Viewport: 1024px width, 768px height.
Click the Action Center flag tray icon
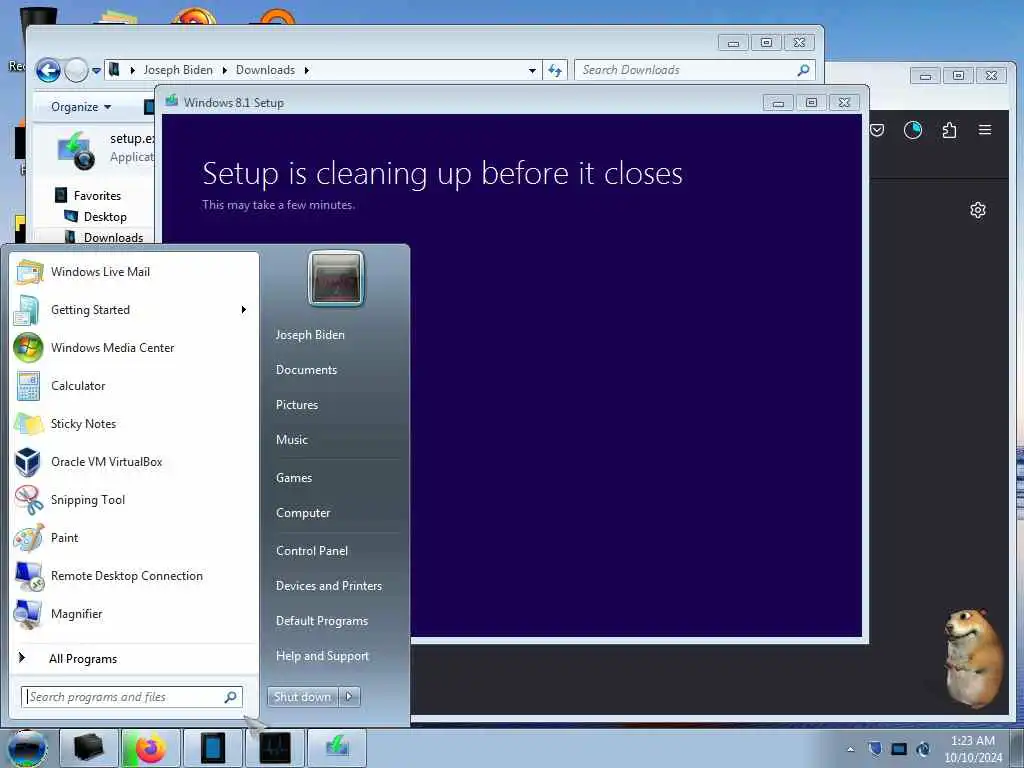(x=875, y=748)
